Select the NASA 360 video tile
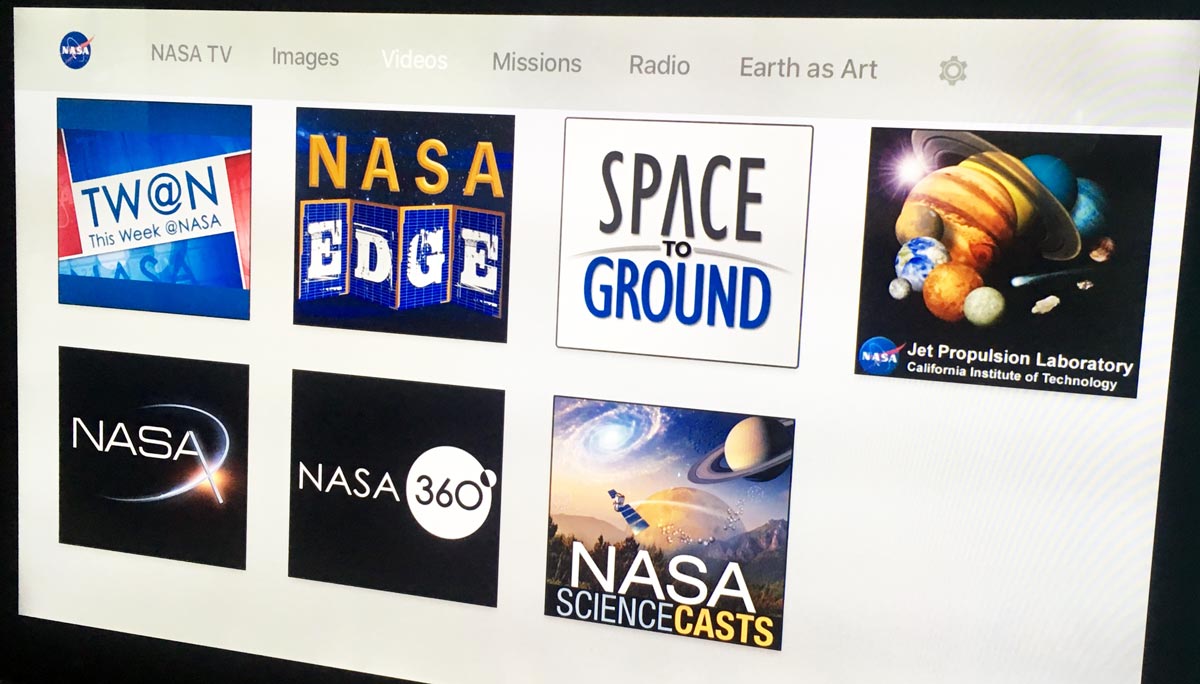 click(x=396, y=488)
